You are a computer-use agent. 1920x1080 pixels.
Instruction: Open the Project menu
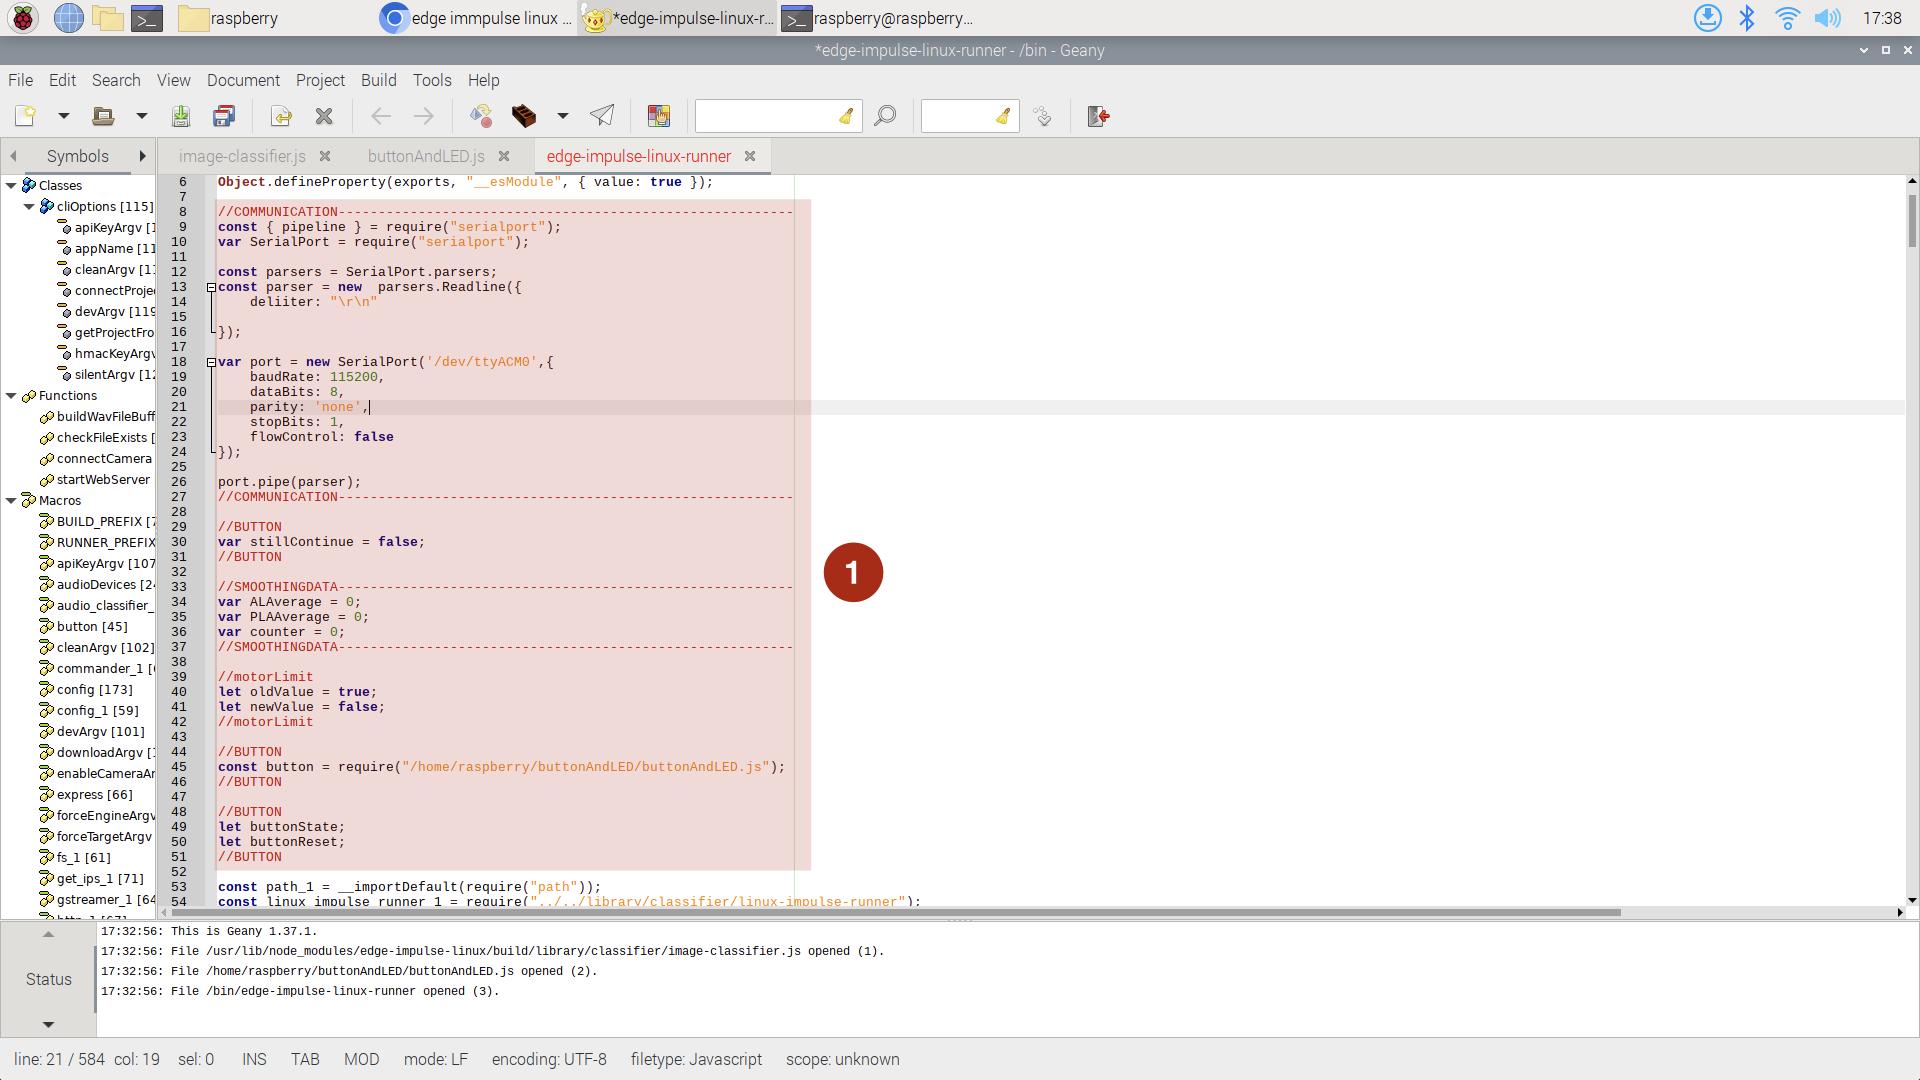tap(320, 80)
